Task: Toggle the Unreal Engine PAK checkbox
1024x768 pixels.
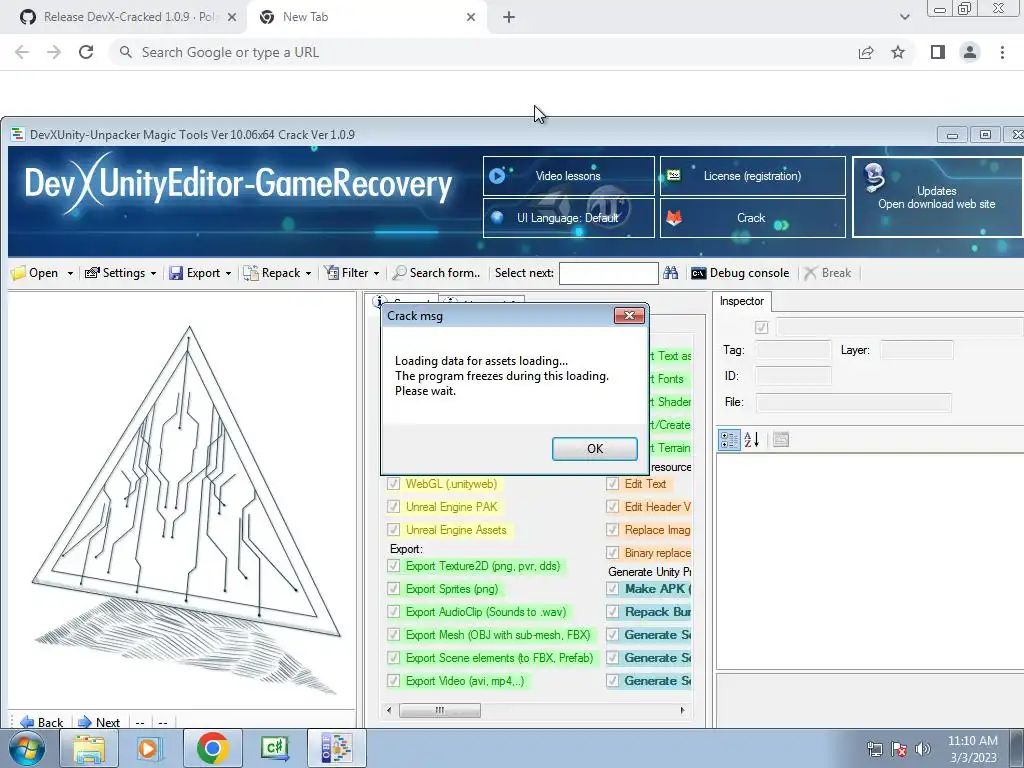Action: click(x=393, y=507)
